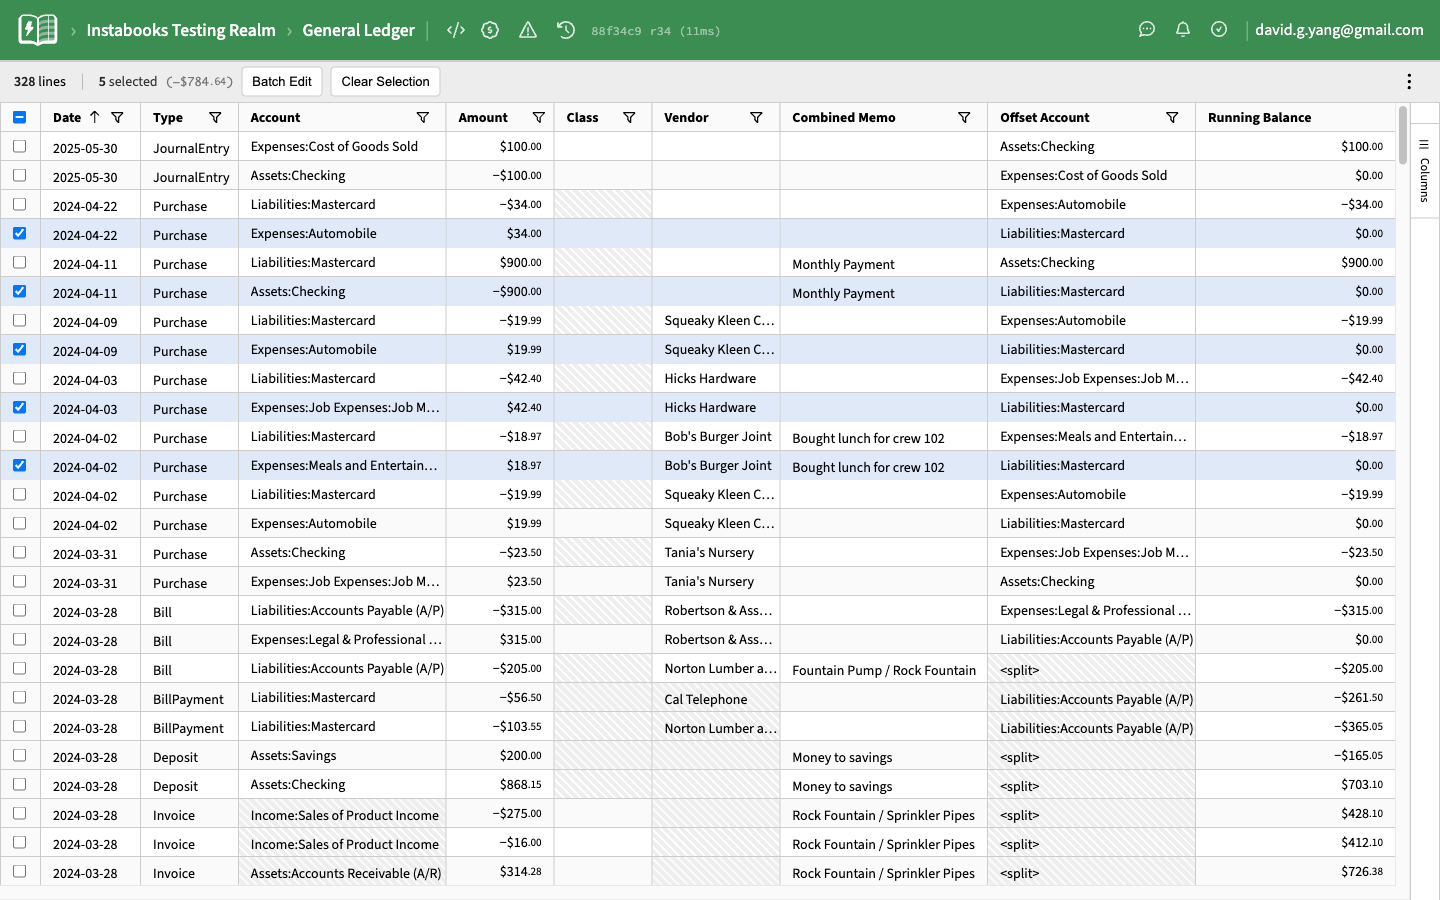The width and height of the screenshot is (1440, 900).
Task: Filter the Account column
Action: tap(423, 117)
